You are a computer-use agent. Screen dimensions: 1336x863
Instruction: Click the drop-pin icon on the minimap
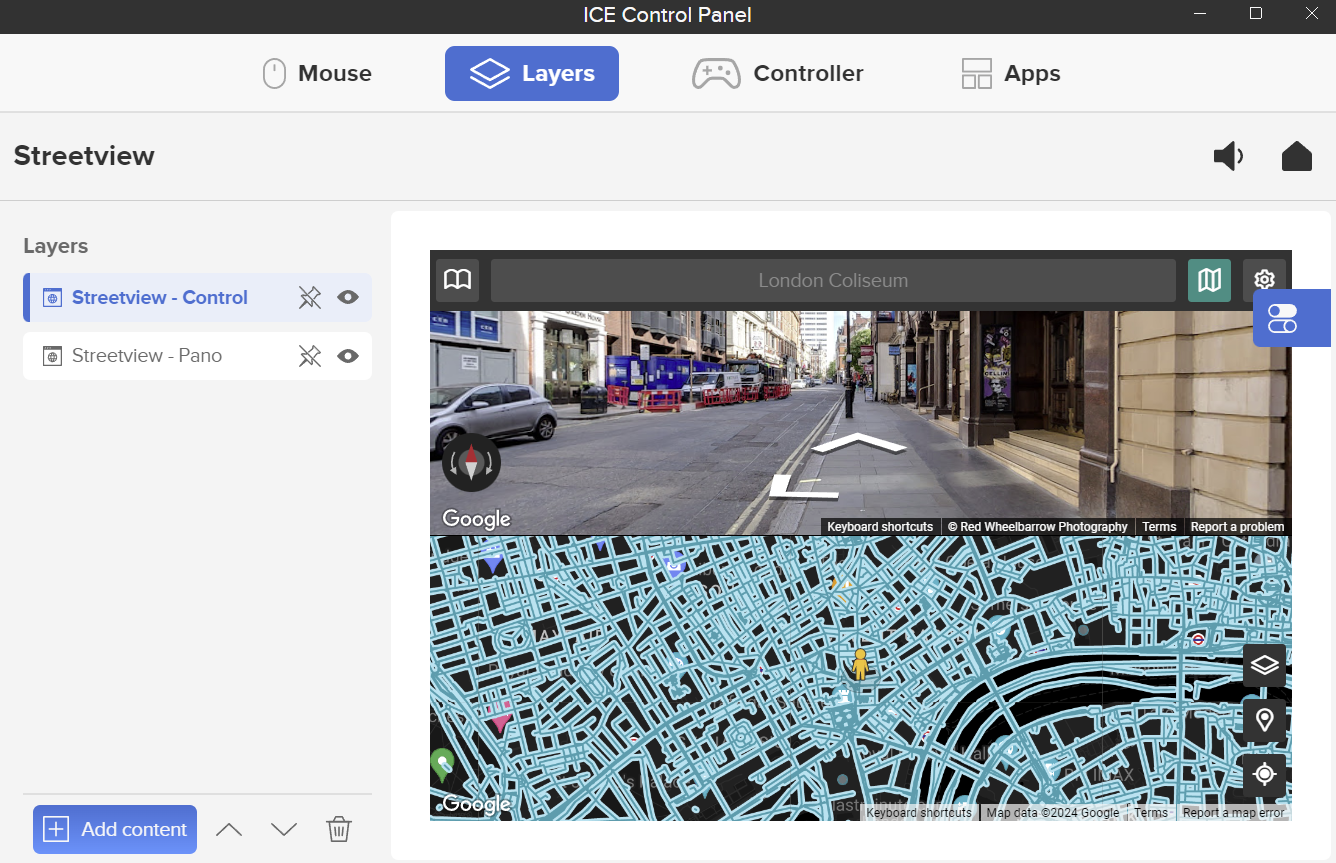click(x=1264, y=720)
